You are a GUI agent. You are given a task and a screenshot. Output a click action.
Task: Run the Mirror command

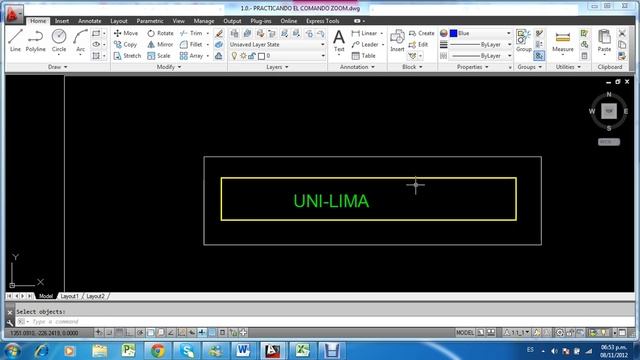(160, 44)
